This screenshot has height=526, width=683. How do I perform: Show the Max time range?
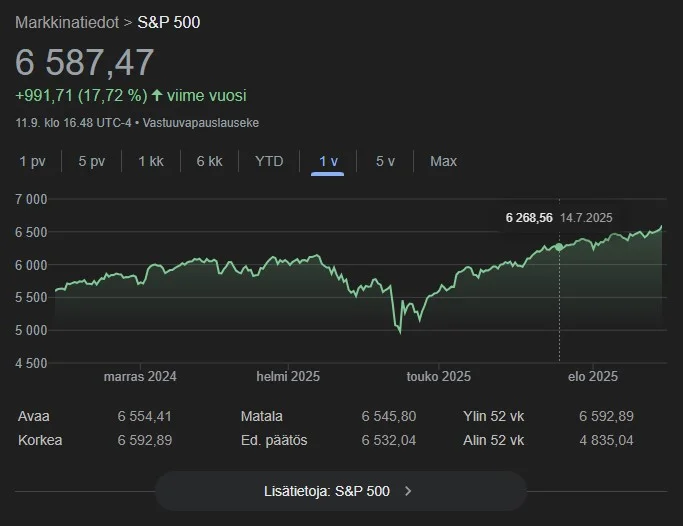point(443,161)
